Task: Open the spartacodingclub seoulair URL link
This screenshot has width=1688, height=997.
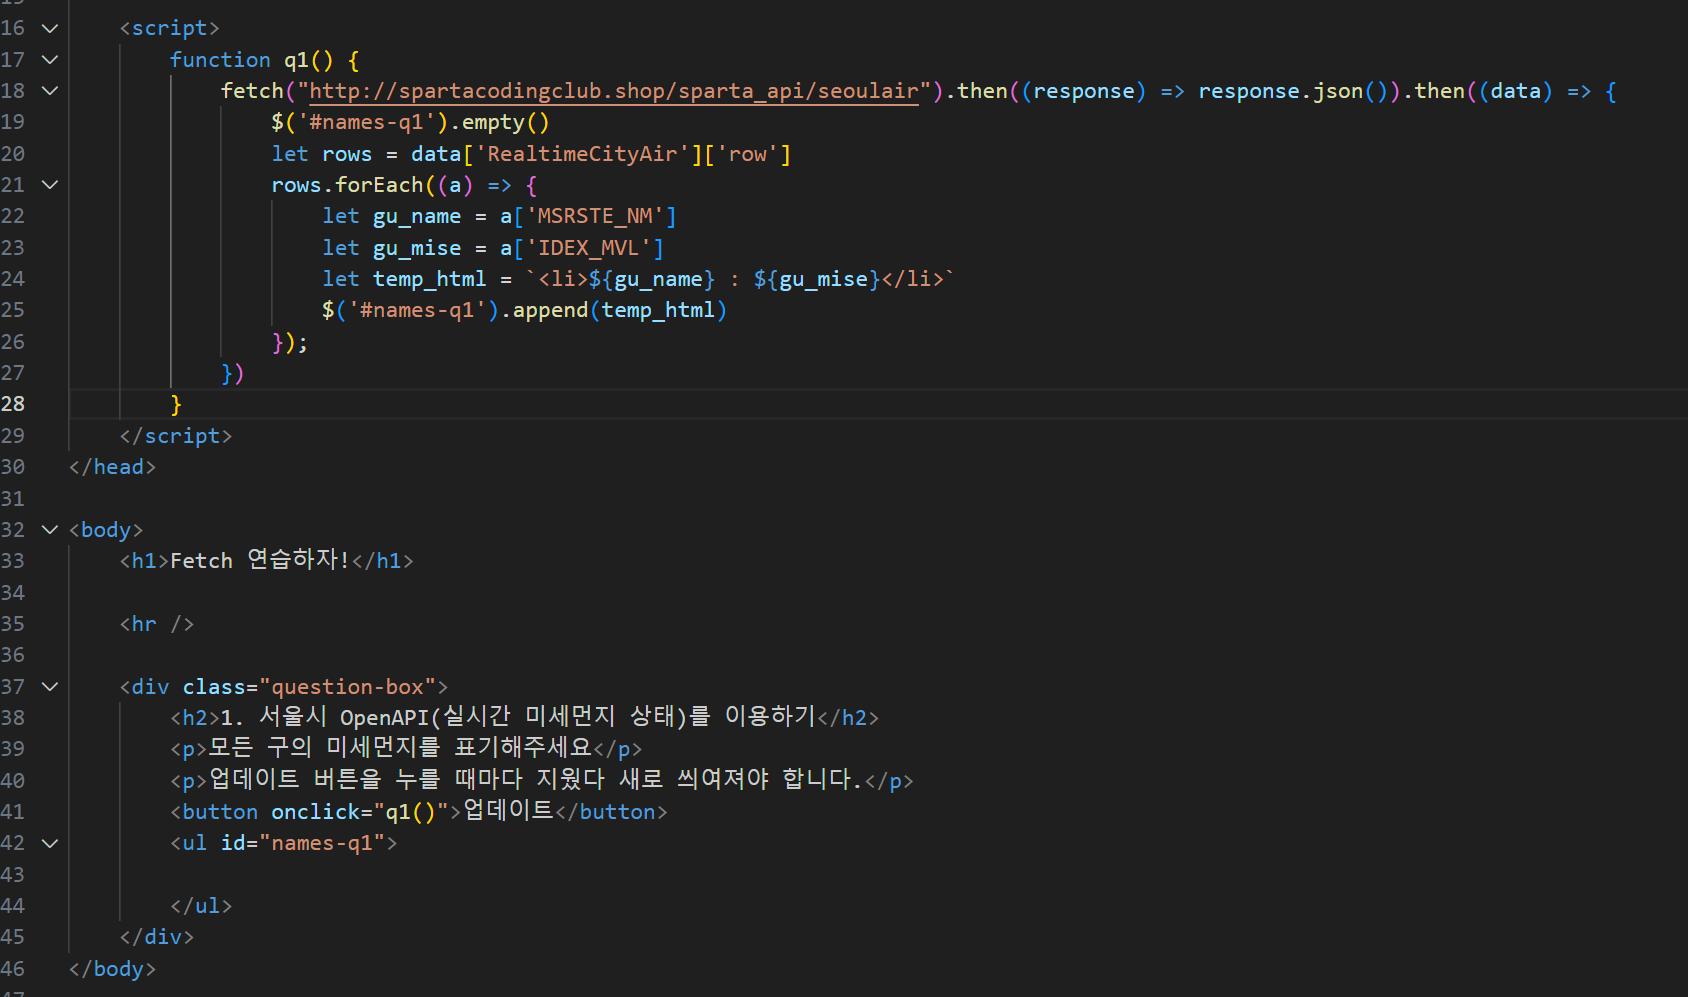Action: [614, 91]
